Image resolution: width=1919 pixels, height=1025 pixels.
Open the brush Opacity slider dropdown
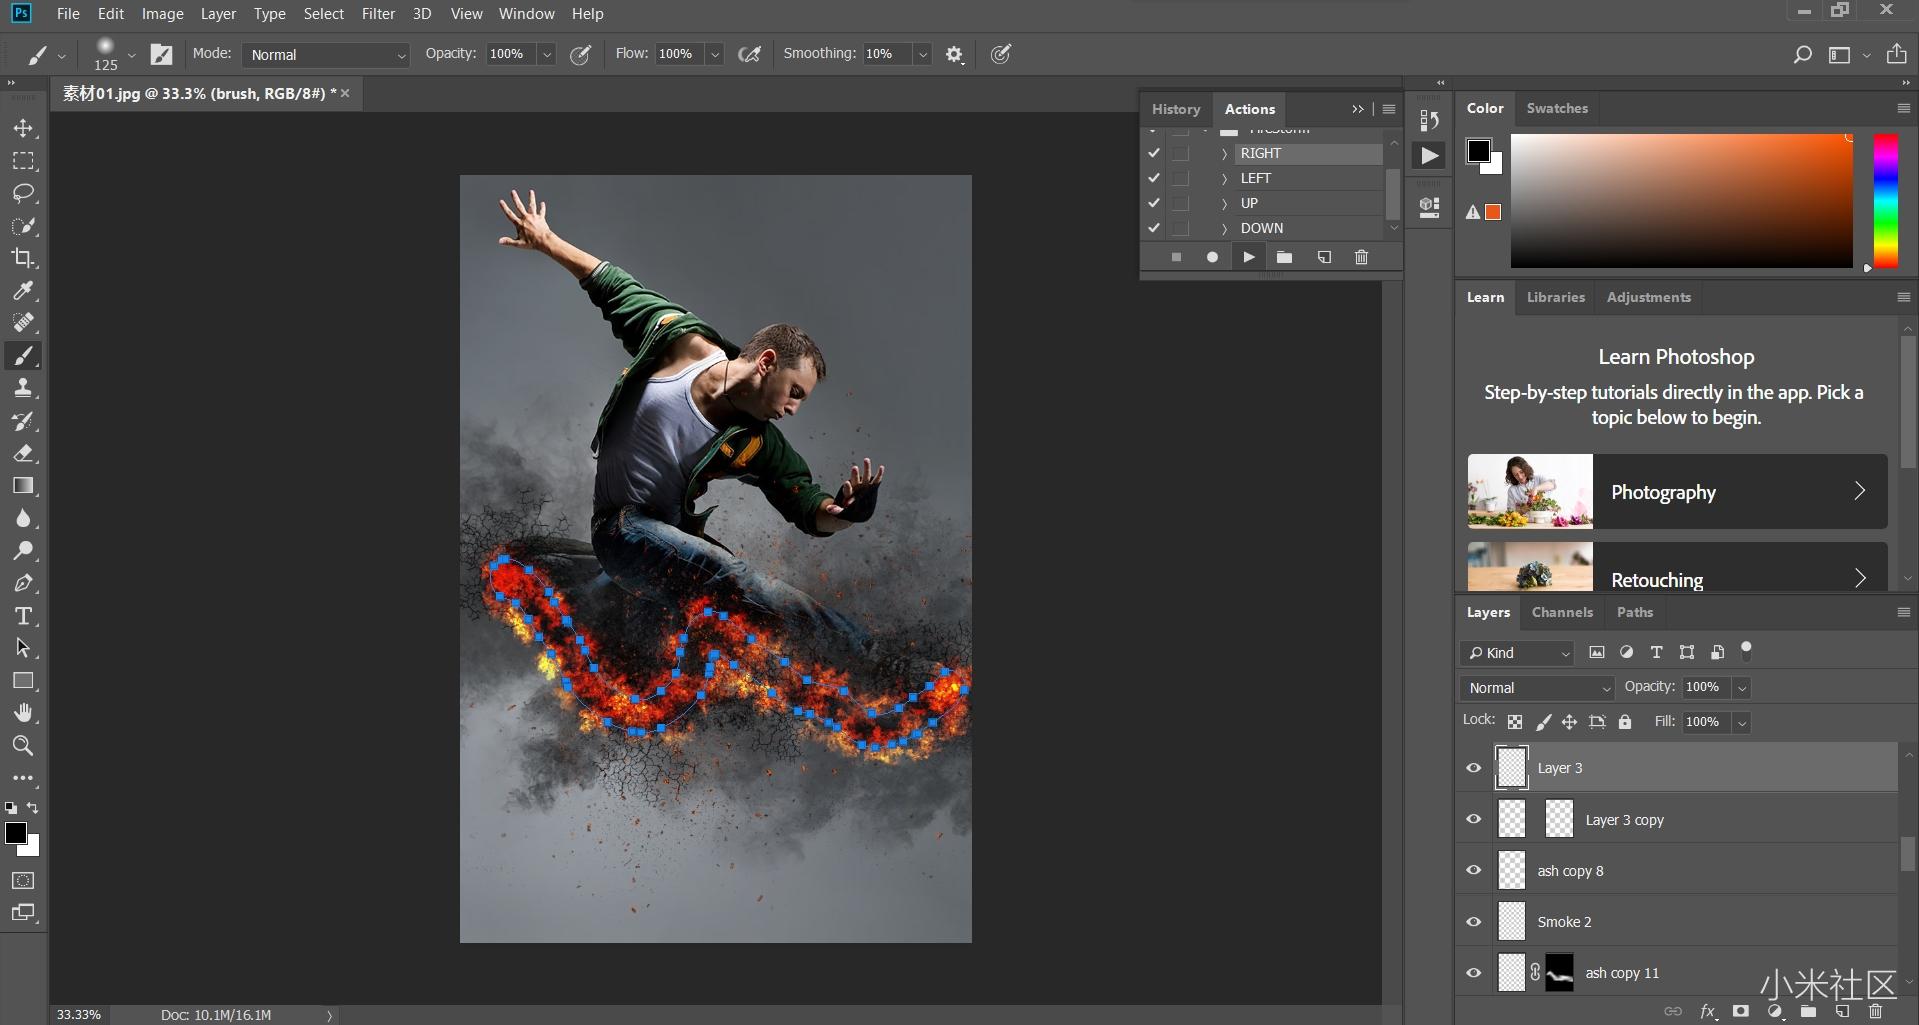[x=547, y=55]
